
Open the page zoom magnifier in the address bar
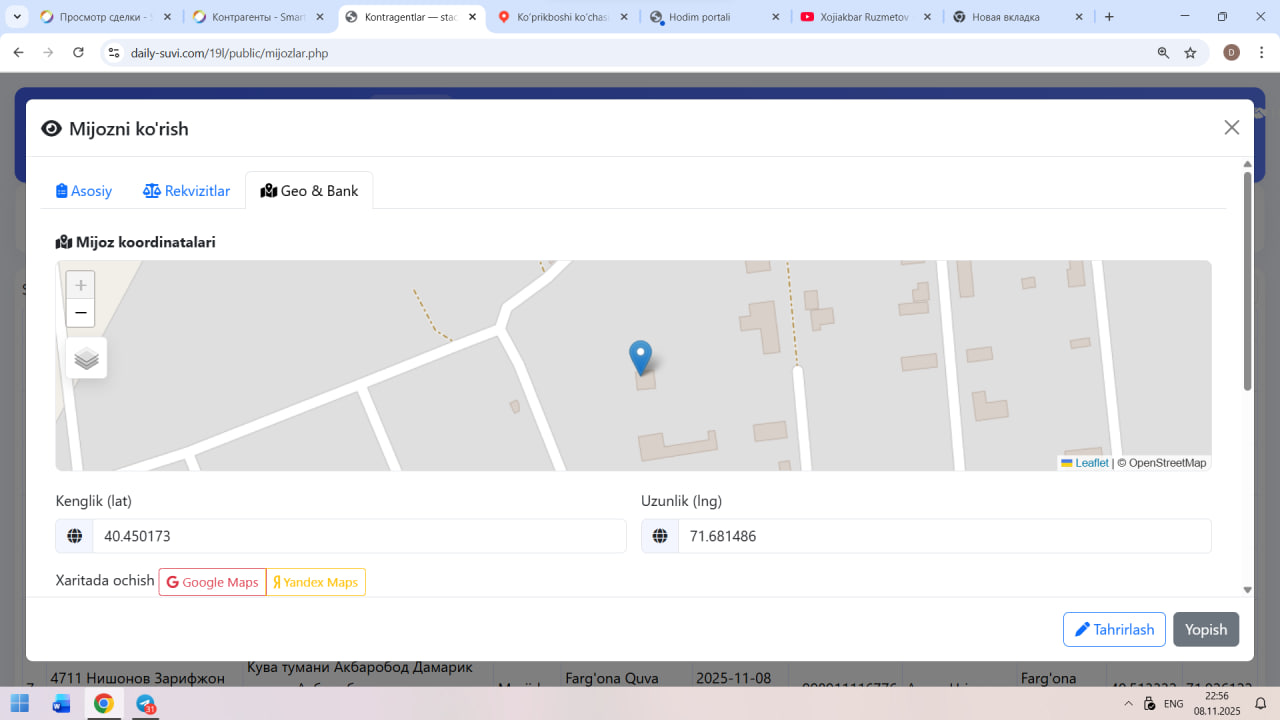[x=1163, y=53]
